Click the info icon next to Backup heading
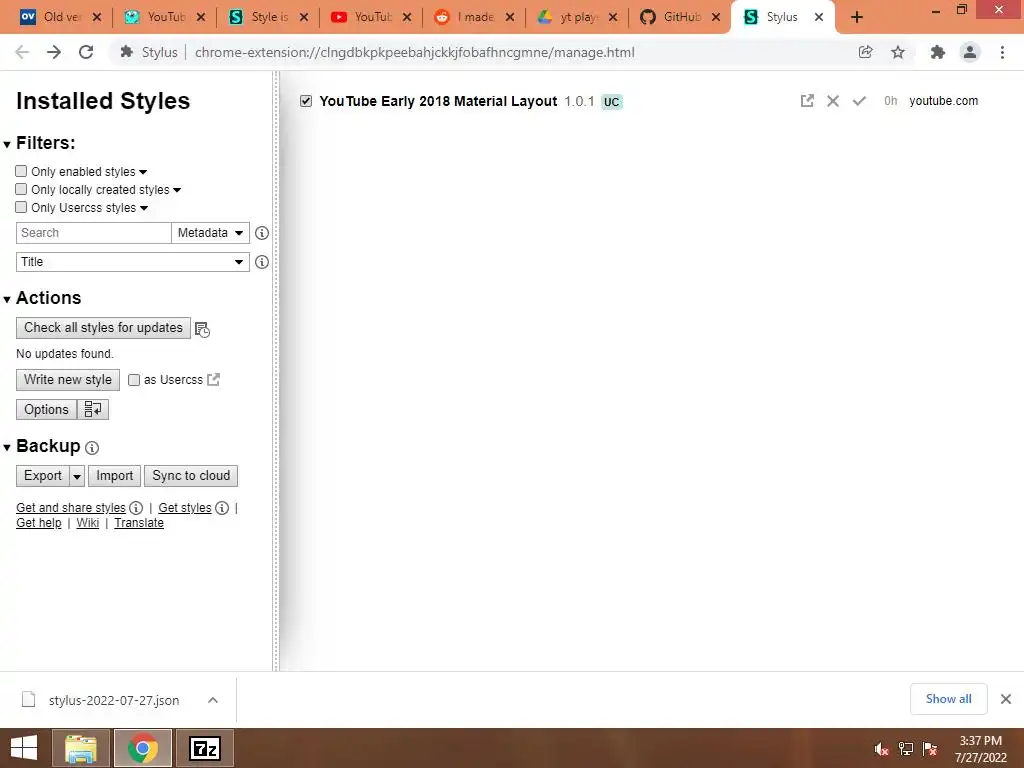The height and width of the screenshot is (768, 1024). point(92,447)
